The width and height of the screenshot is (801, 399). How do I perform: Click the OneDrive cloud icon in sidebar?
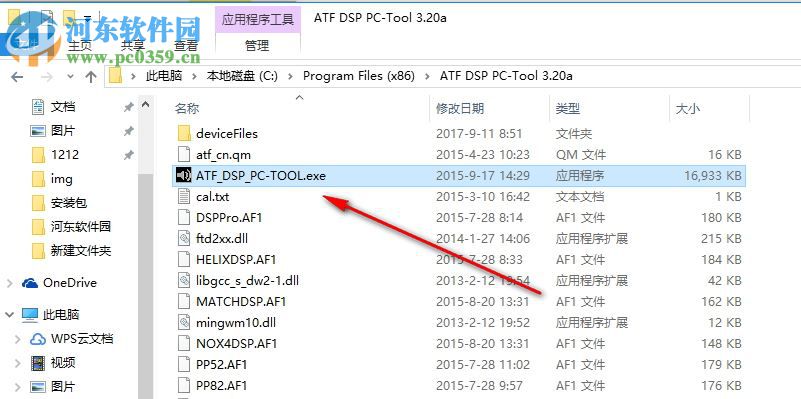coord(30,283)
